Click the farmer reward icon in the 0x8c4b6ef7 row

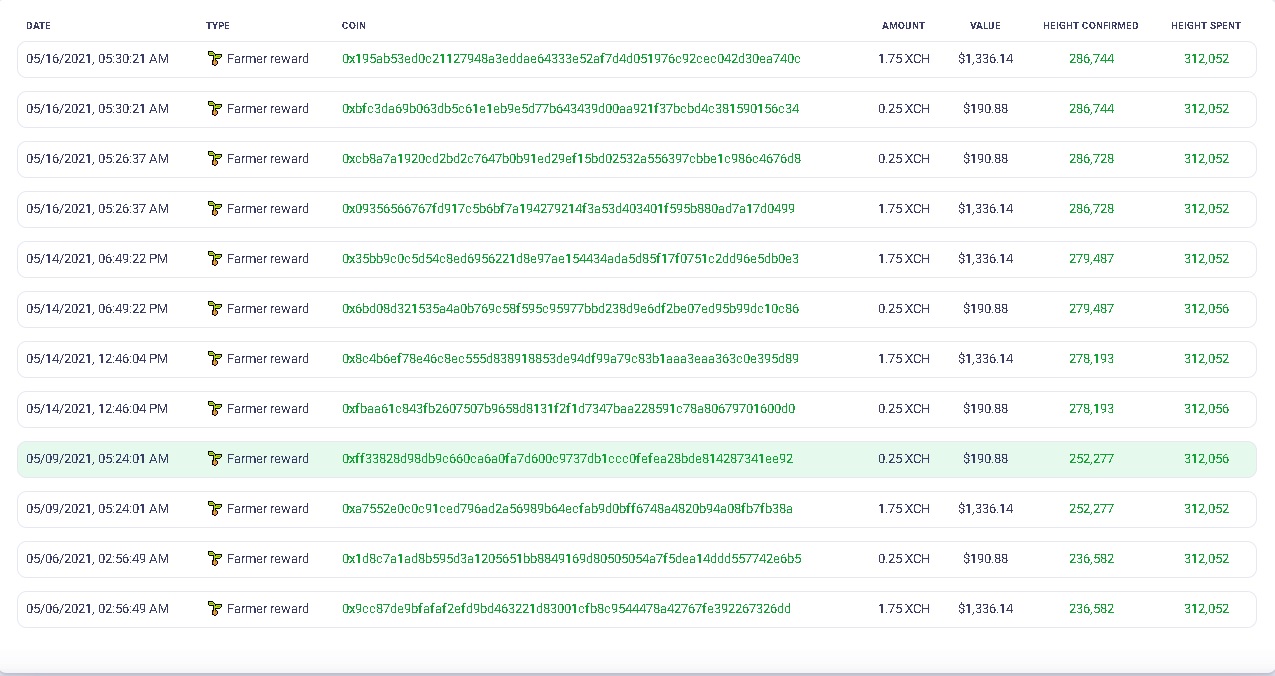pyautogui.click(x=214, y=359)
